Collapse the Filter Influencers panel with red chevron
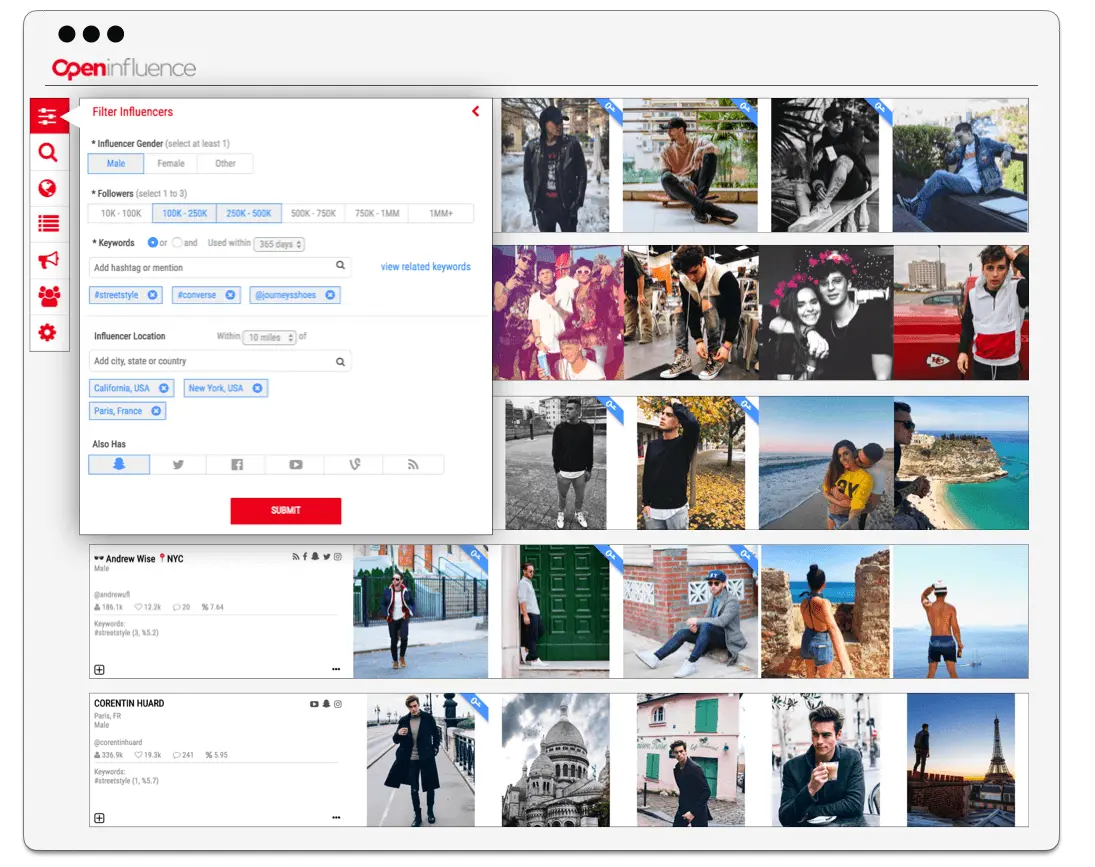The width and height of the screenshot is (1095, 867). tap(476, 112)
